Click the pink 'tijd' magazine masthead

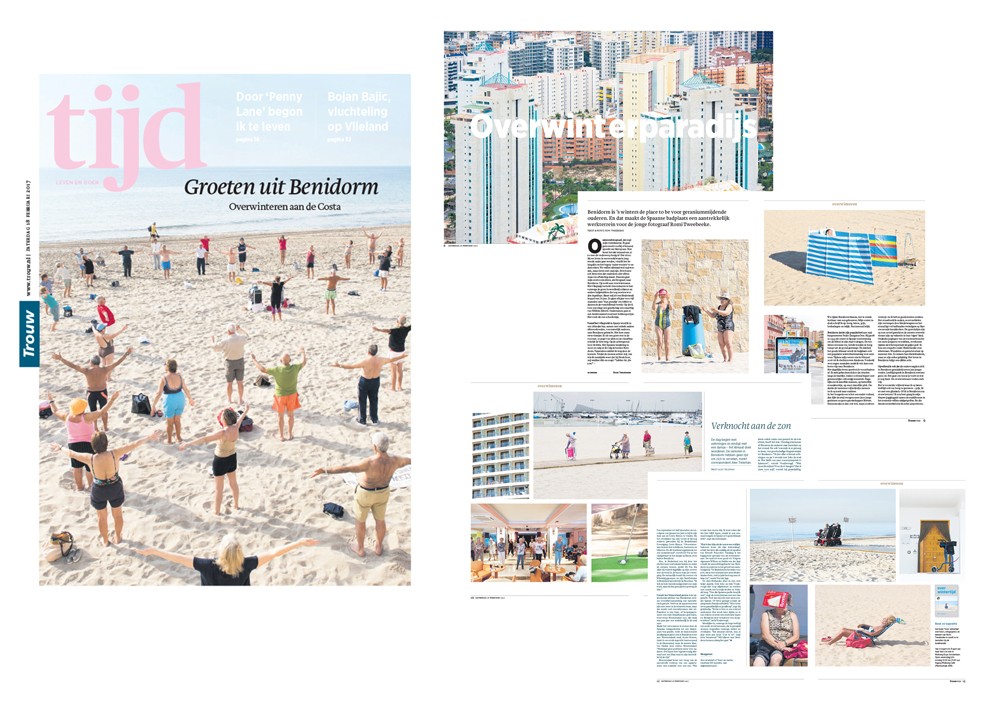(126, 136)
